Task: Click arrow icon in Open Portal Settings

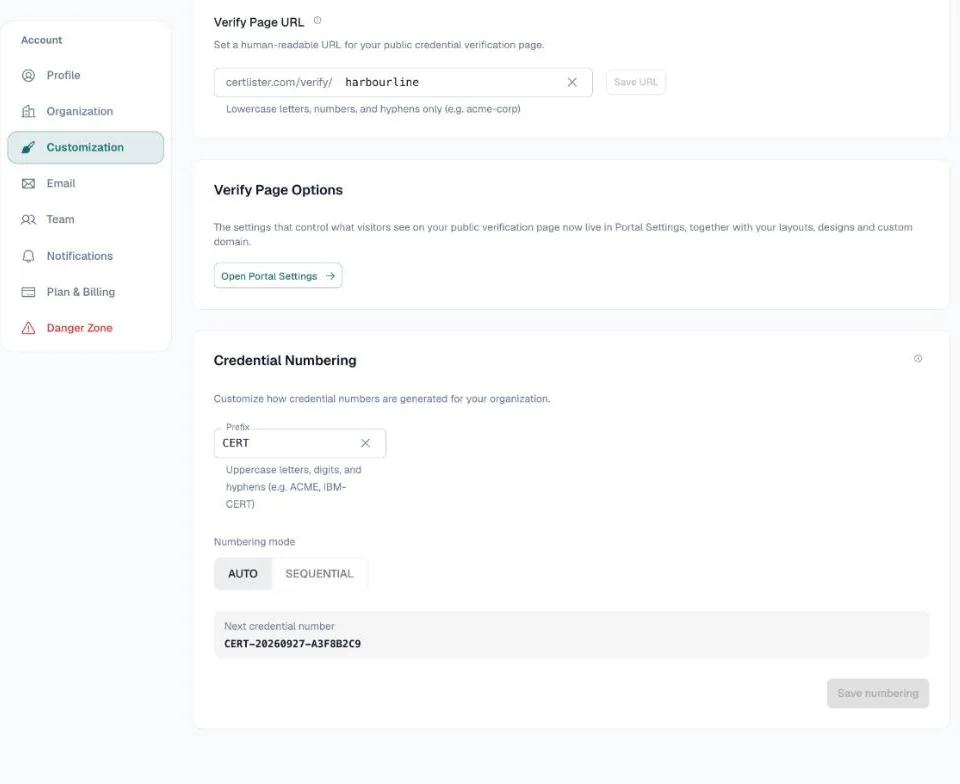Action: pos(330,276)
